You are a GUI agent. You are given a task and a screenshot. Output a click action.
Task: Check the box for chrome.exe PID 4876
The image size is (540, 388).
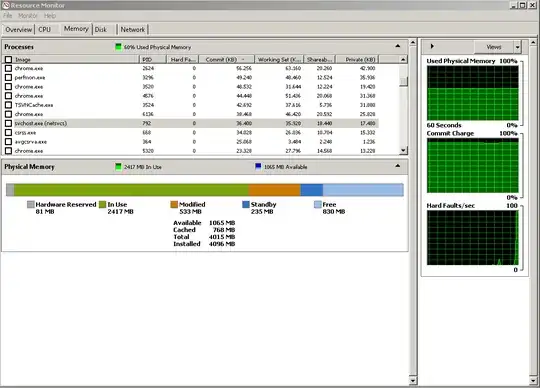click(9, 96)
